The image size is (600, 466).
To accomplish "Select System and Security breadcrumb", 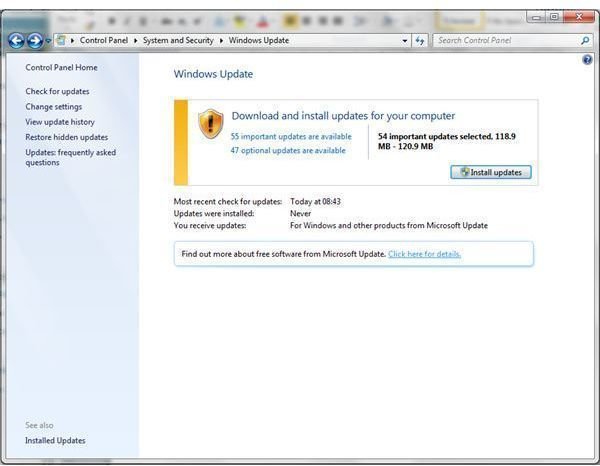I will [x=178, y=40].
